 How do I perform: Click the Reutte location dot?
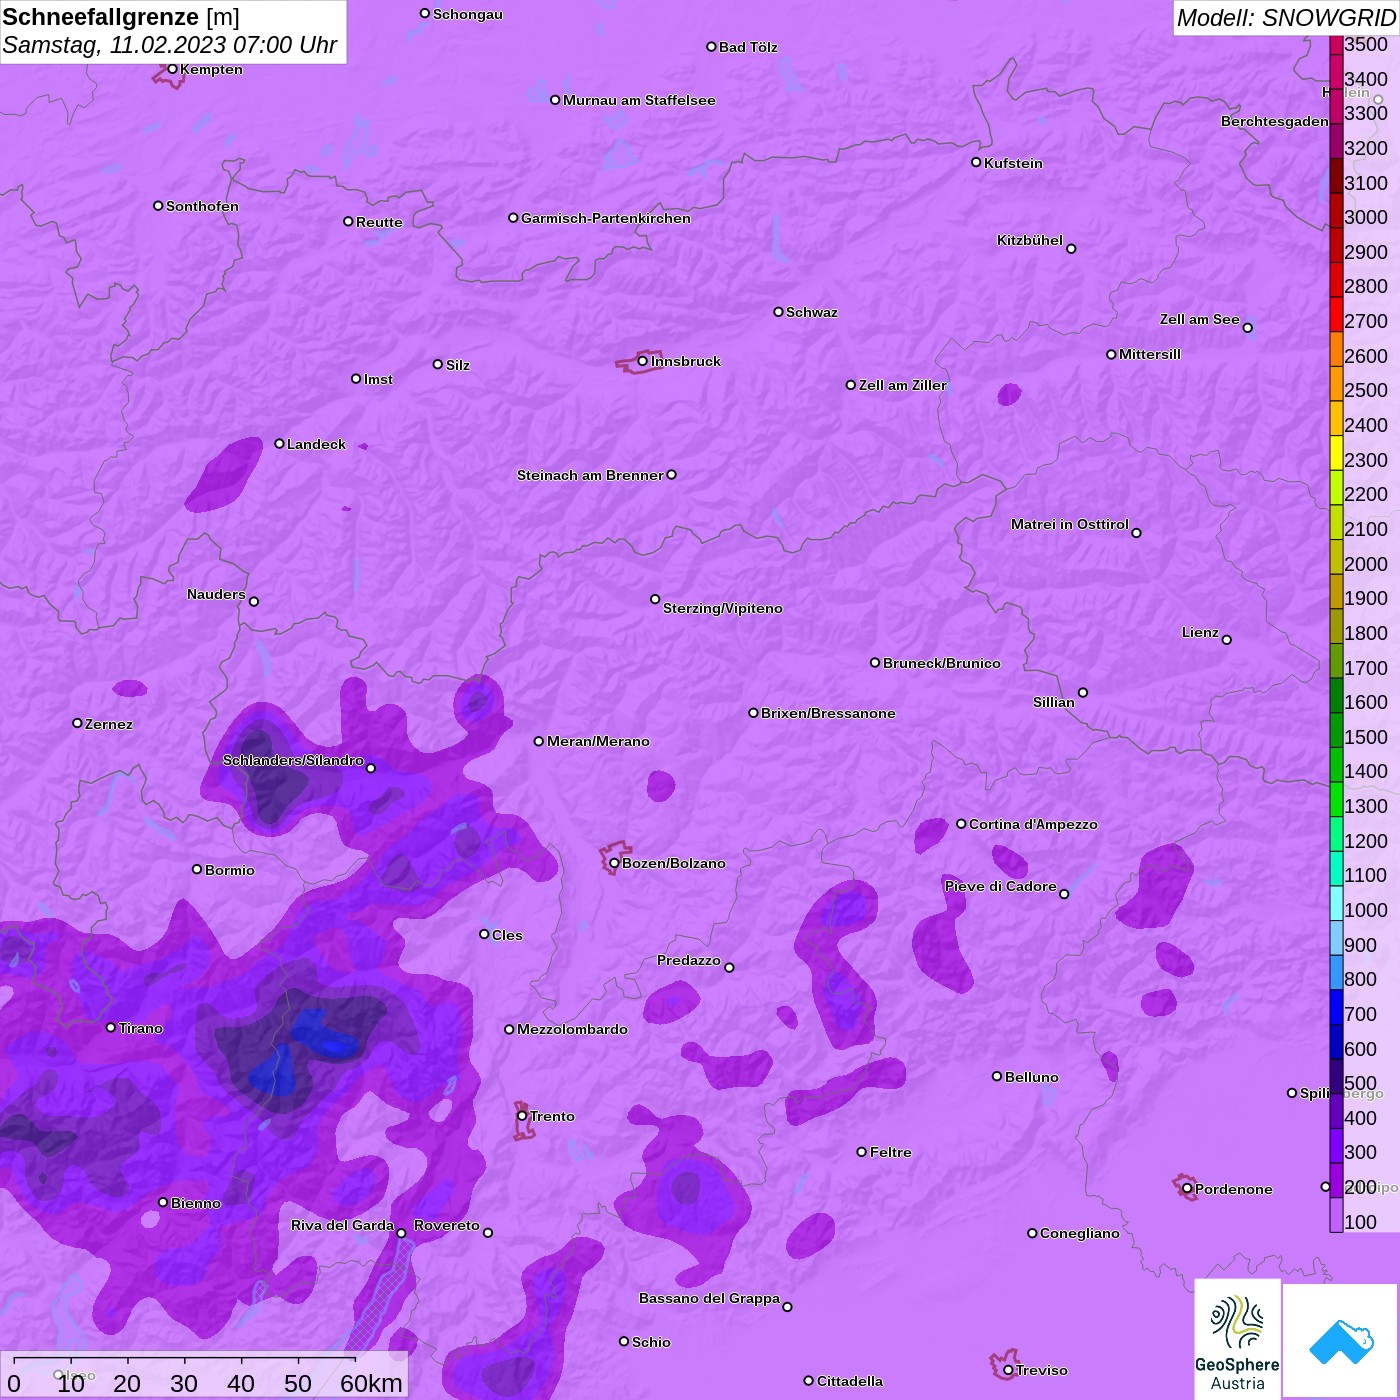point(348,221)
